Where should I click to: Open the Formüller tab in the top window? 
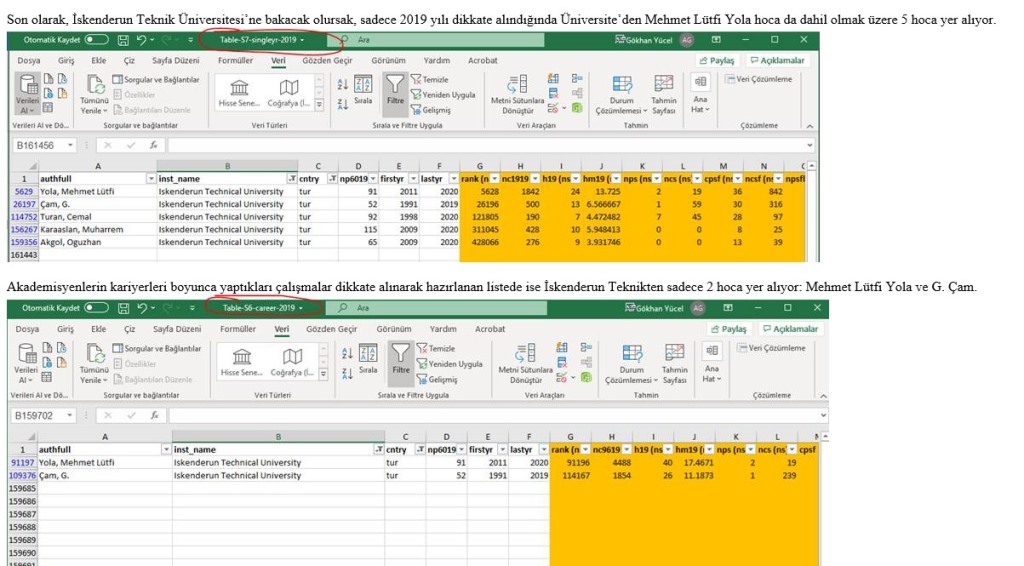pyautogui.click(x=236, y=60)
